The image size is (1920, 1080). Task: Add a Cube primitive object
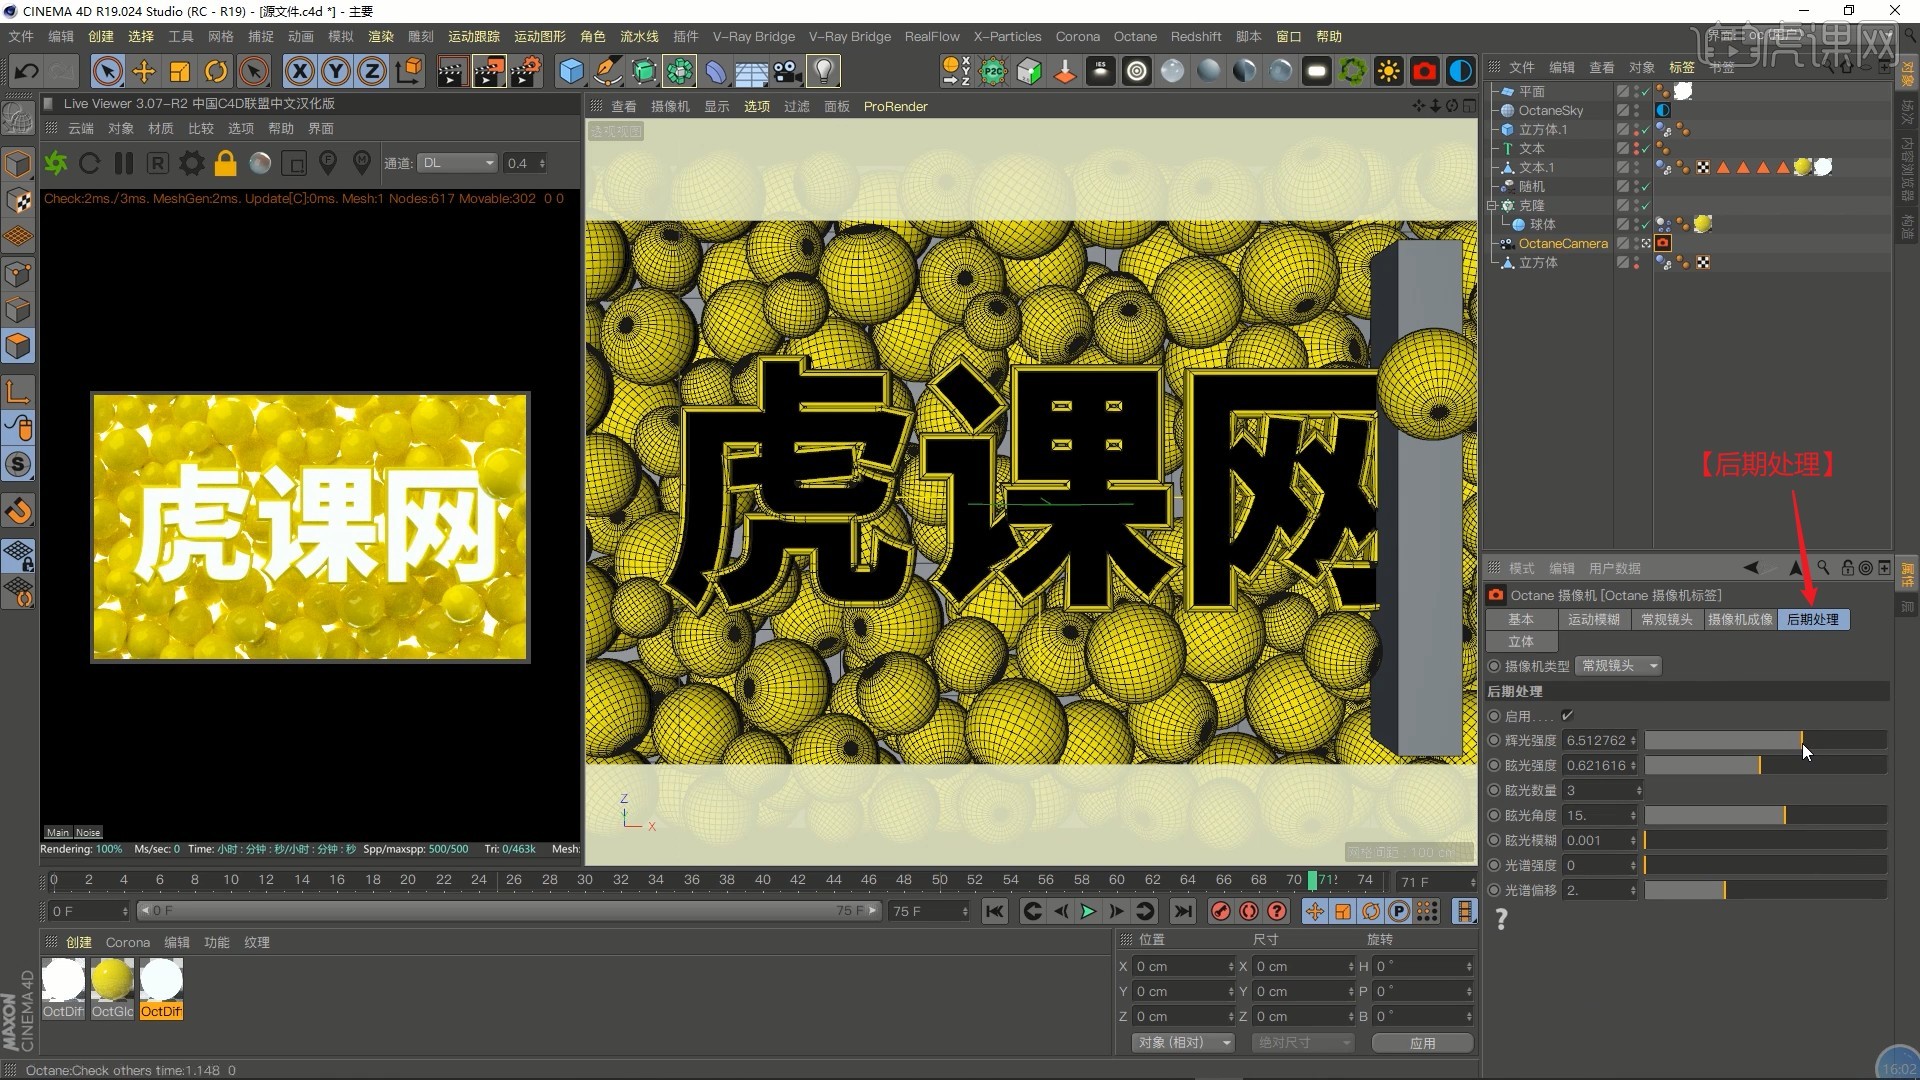[x=571, y=71]
